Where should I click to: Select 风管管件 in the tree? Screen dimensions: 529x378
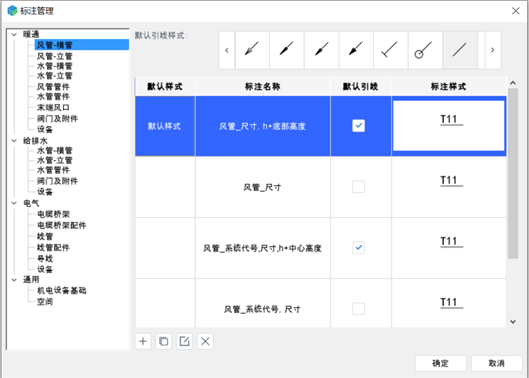53,87
